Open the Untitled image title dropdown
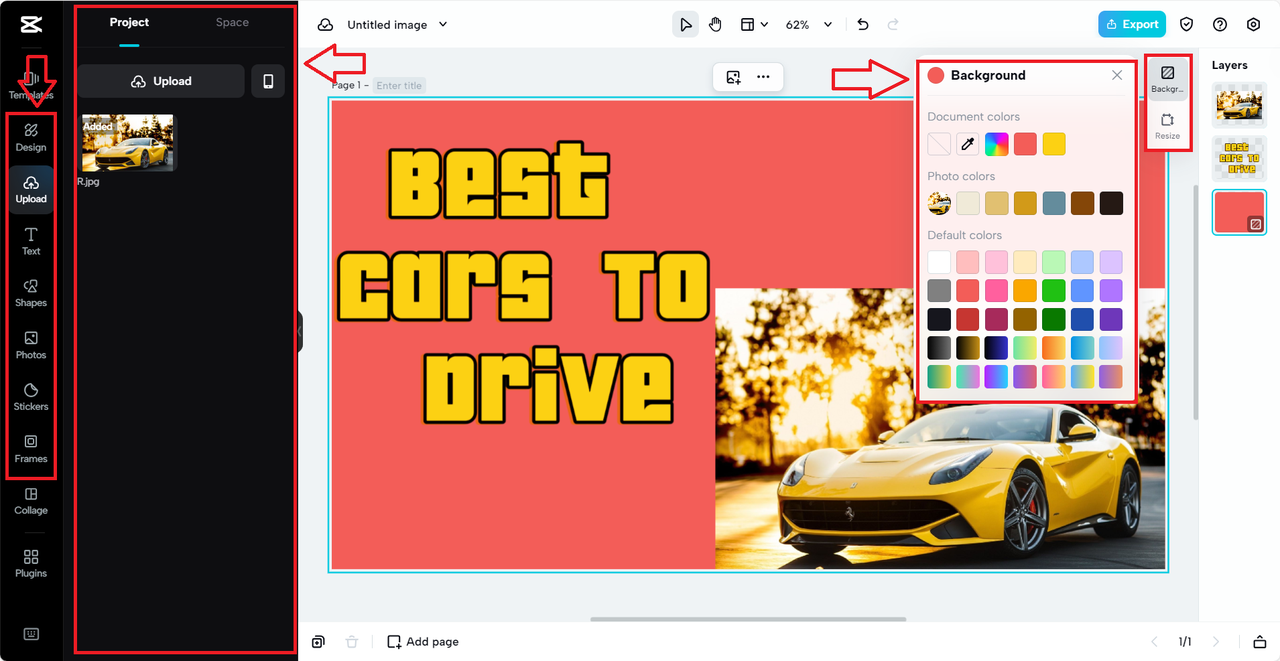Image resolution: width=1280 pixels, height=661 pixels. tap(398, 25)
